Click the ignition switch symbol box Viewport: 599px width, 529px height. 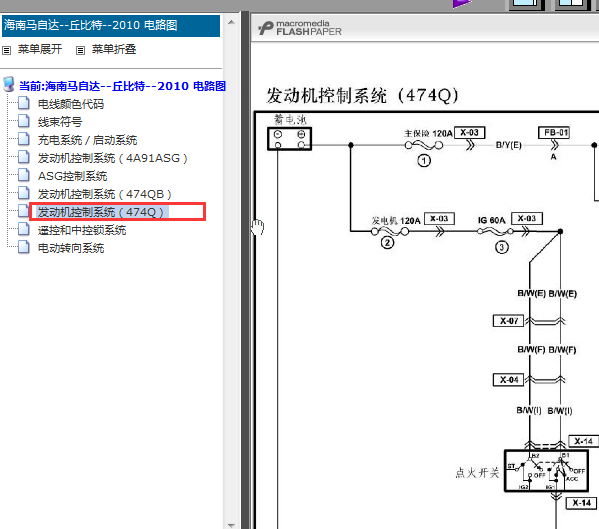coord(546,471)
